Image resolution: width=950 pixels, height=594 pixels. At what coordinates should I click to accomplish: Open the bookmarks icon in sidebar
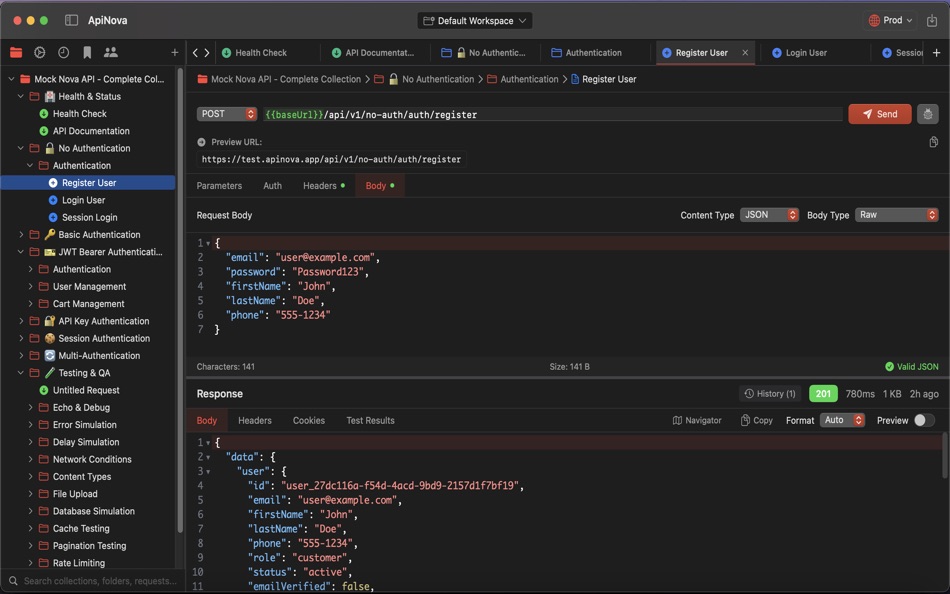[87, 53]
